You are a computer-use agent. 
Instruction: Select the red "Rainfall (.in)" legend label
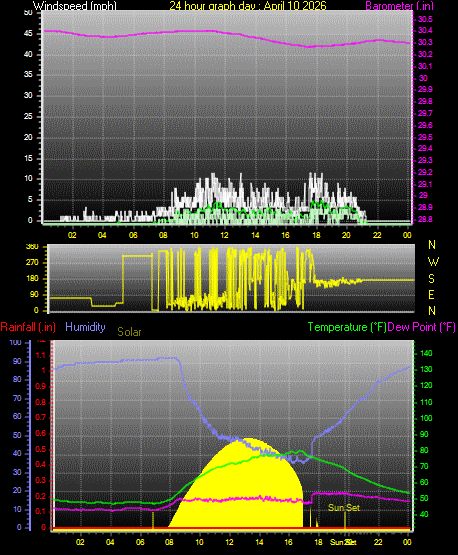click(x=28, y=327)
